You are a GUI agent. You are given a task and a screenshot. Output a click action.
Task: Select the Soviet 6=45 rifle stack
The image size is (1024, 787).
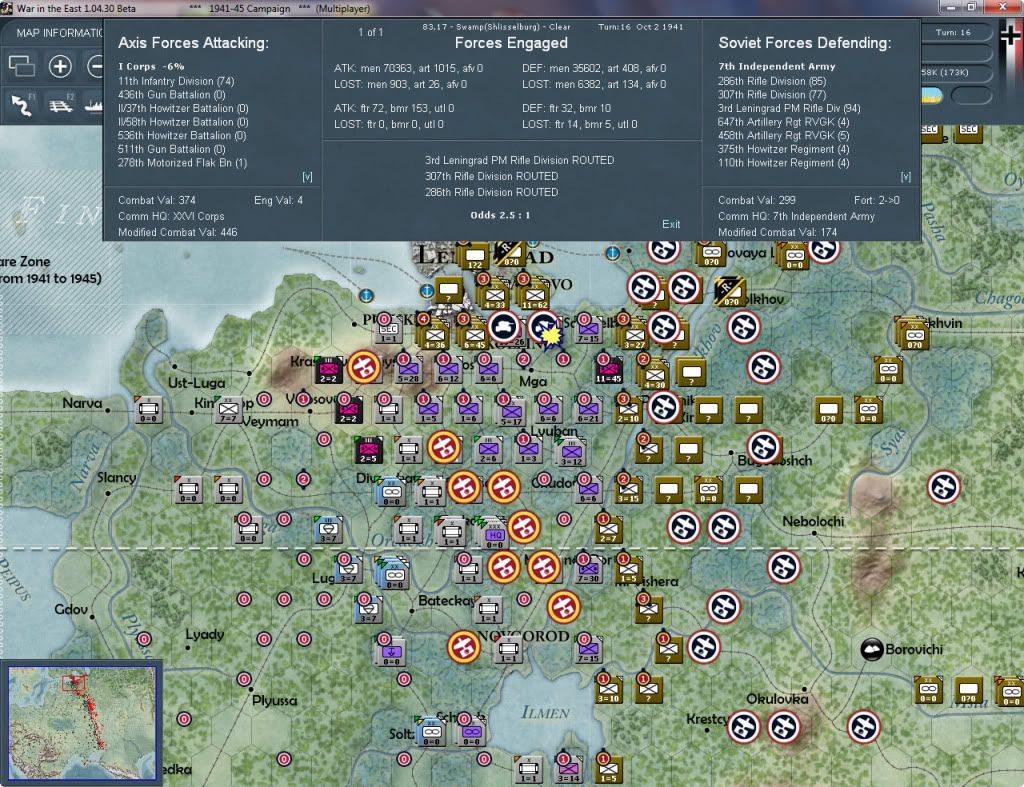[x=474, y=336]
